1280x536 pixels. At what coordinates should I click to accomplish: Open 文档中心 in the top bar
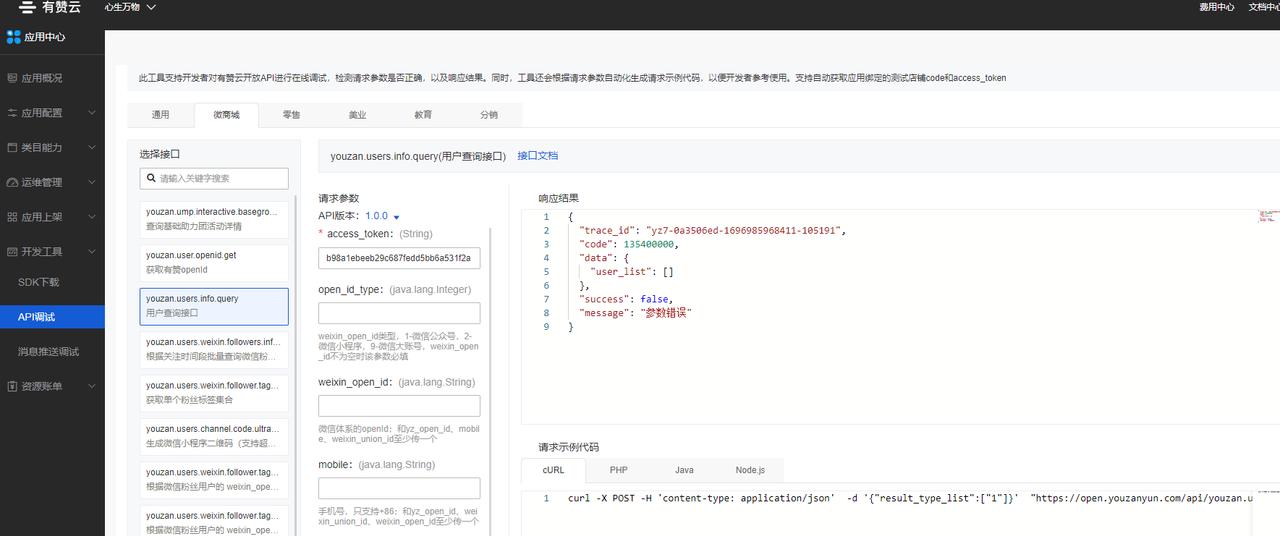click(x=1264, y=7)
